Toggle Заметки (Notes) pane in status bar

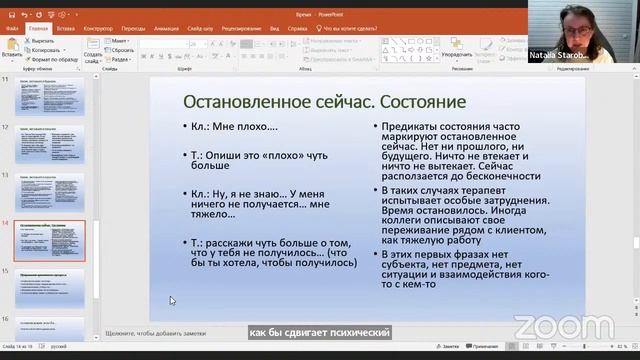click(x=448, y=347)
